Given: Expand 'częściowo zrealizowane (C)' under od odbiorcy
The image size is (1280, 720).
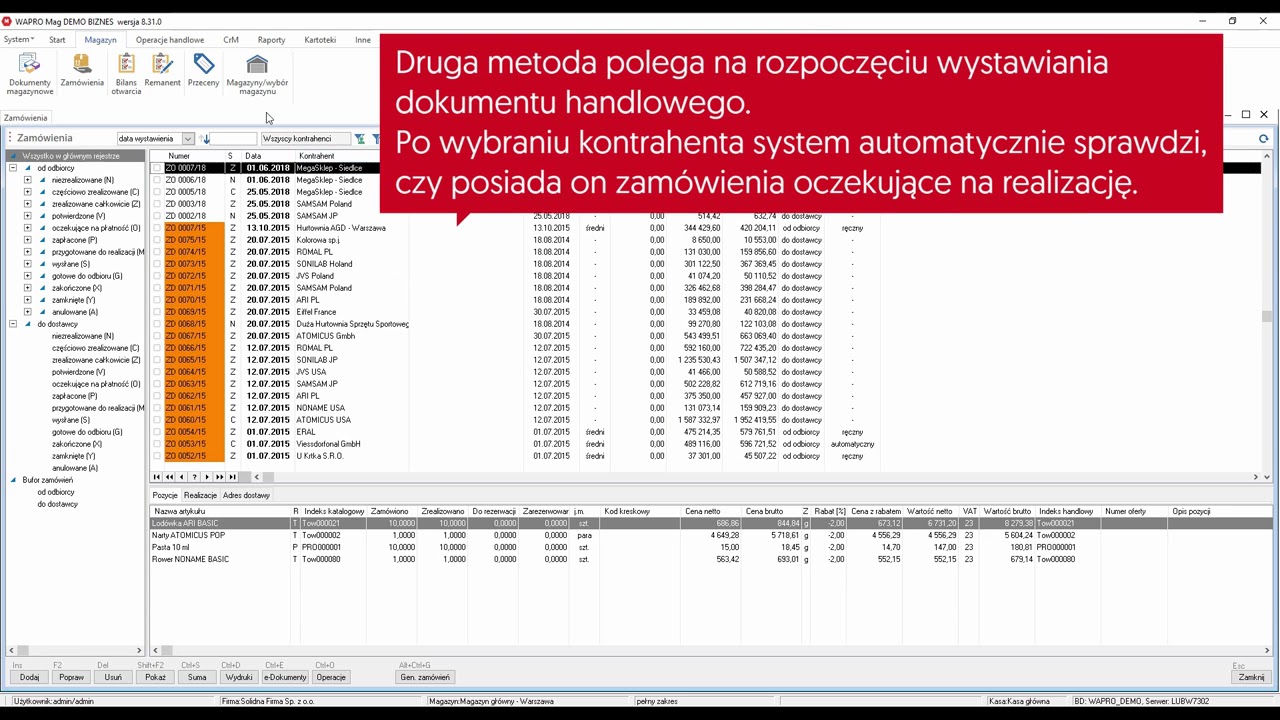Looking at the screenshot, I should pyautogui.click(x=27, y=192).
